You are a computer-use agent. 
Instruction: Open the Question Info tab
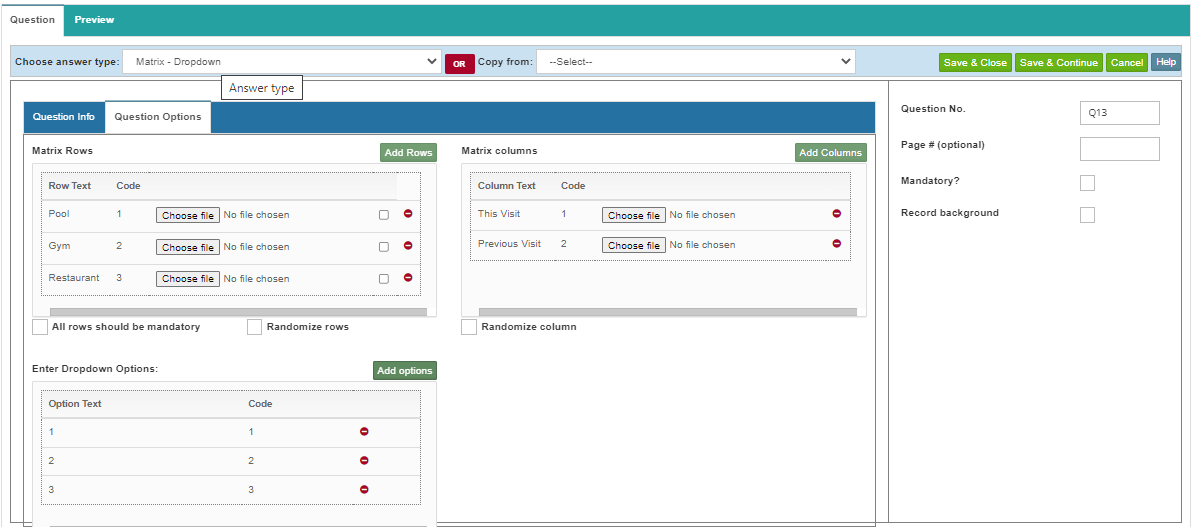pos(64,117)
